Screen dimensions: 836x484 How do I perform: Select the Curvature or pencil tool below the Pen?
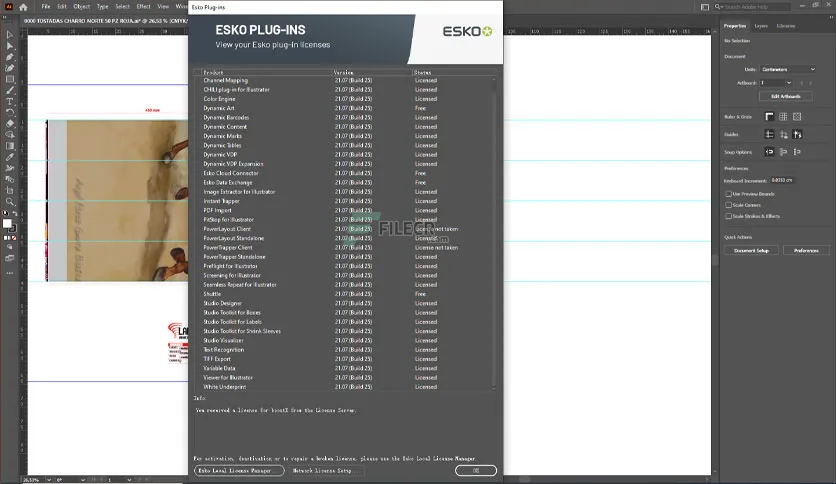coord(10,68)
